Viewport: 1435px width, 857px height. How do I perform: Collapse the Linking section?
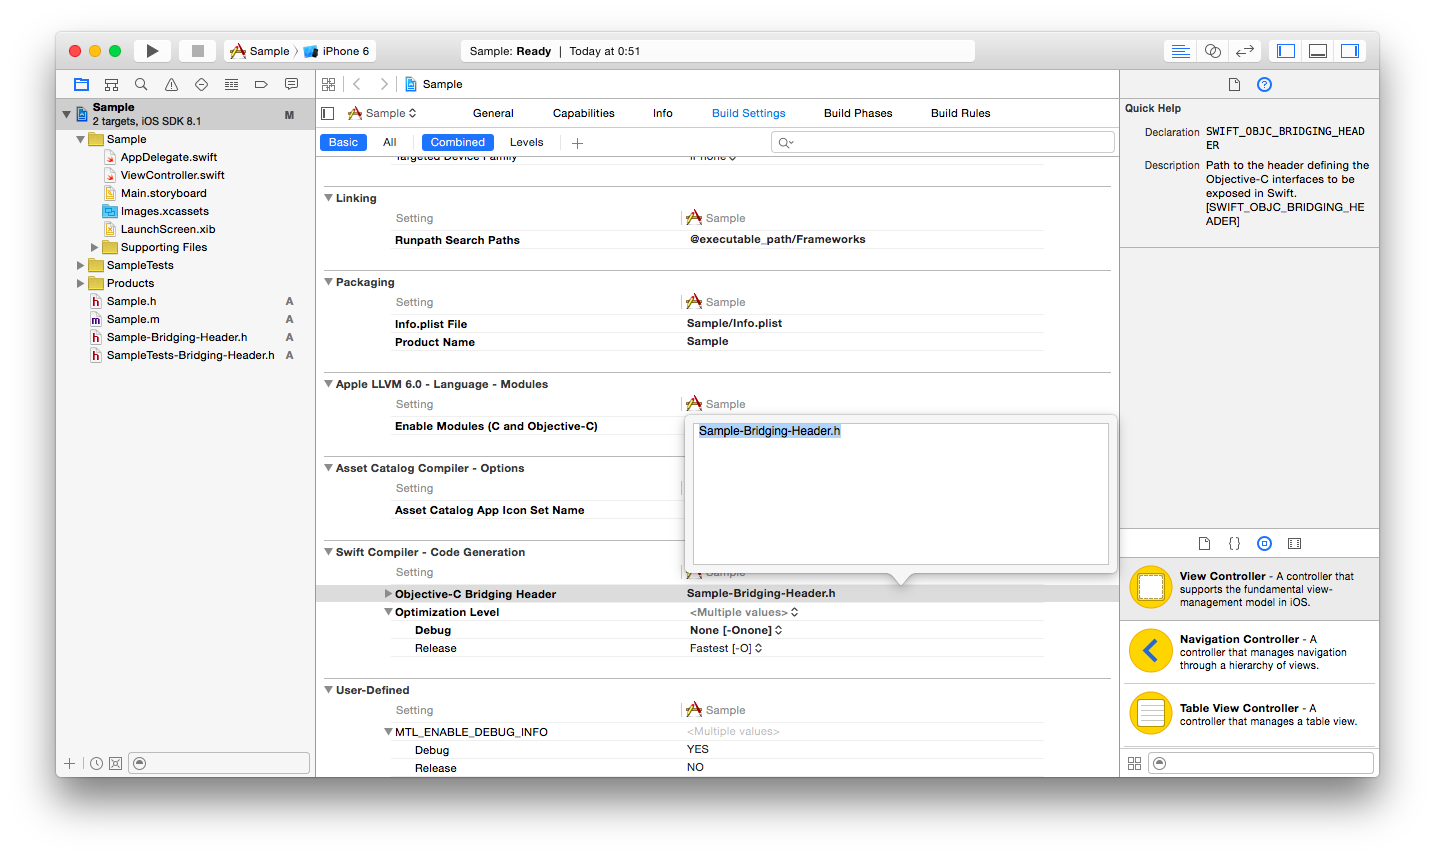tap(328, 198)
